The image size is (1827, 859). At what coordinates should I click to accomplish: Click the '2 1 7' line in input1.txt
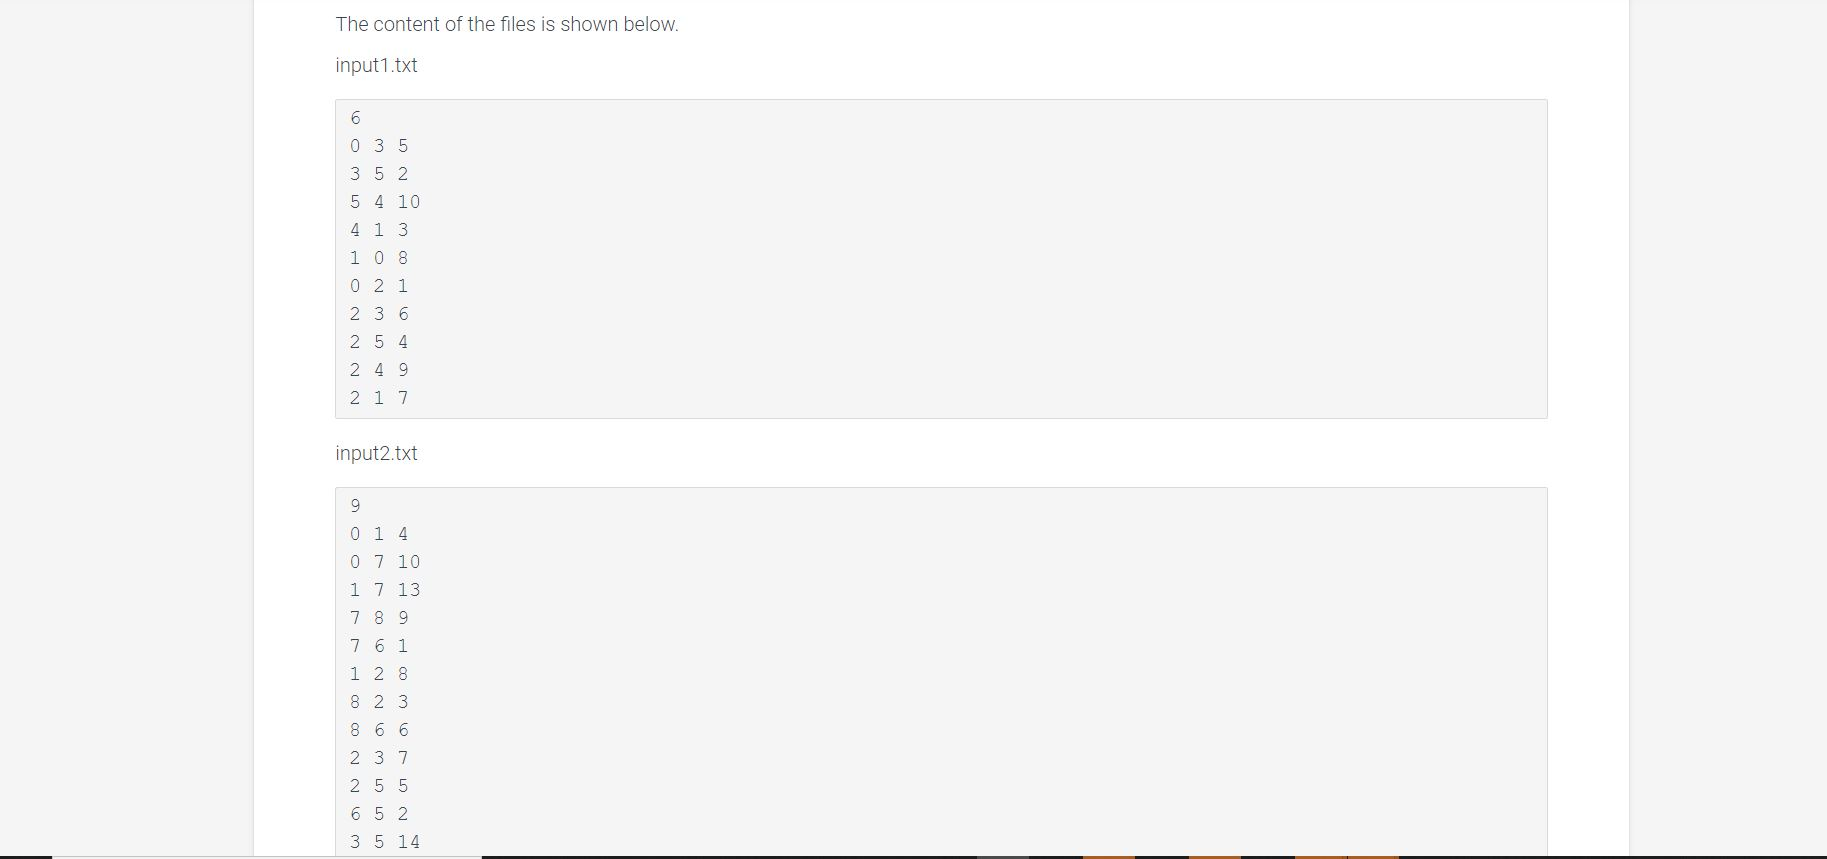379,398
